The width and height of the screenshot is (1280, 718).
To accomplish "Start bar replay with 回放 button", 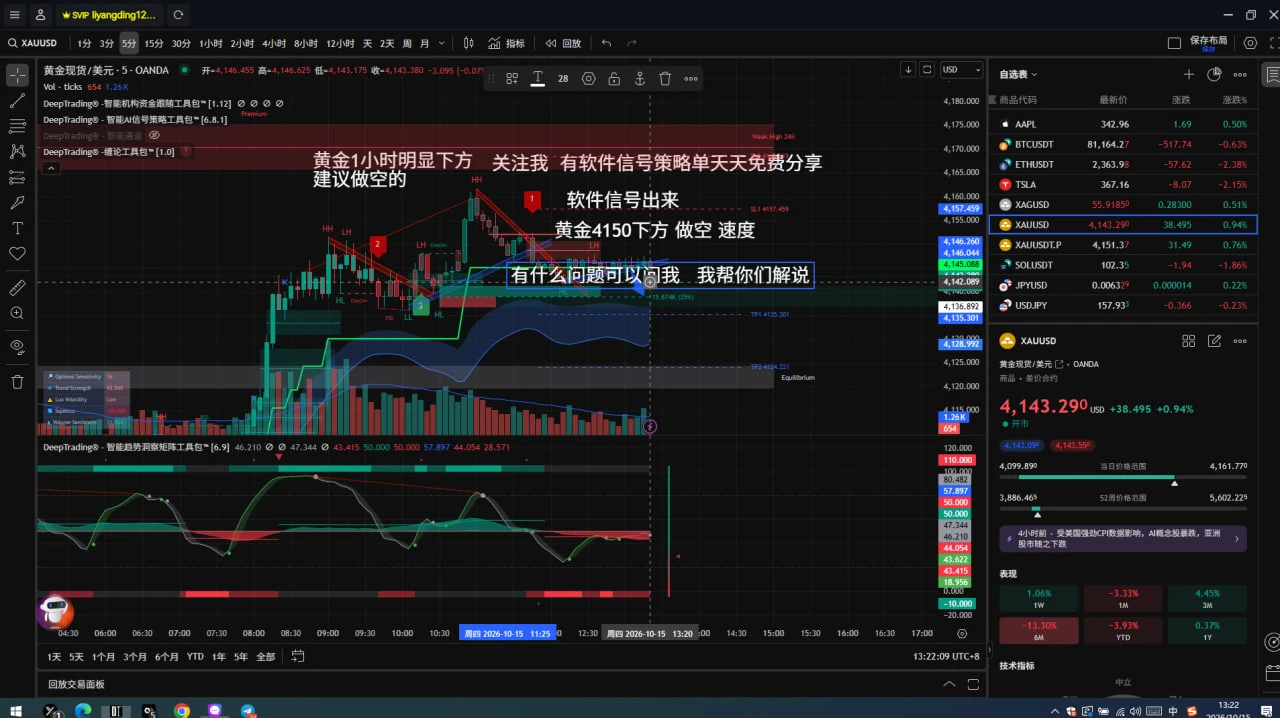I will tap(563, 43).
